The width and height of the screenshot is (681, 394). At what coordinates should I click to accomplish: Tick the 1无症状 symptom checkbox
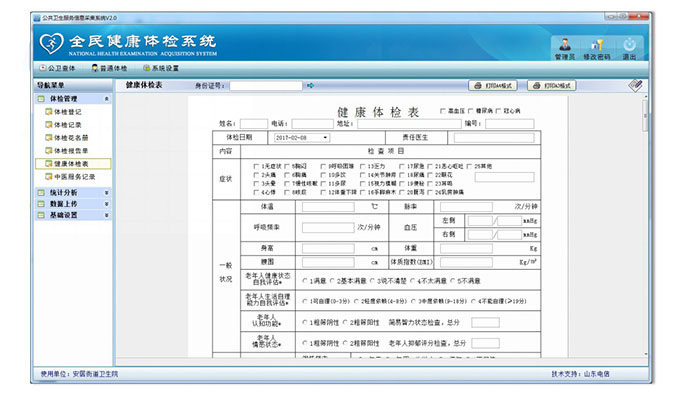[256, 166]
